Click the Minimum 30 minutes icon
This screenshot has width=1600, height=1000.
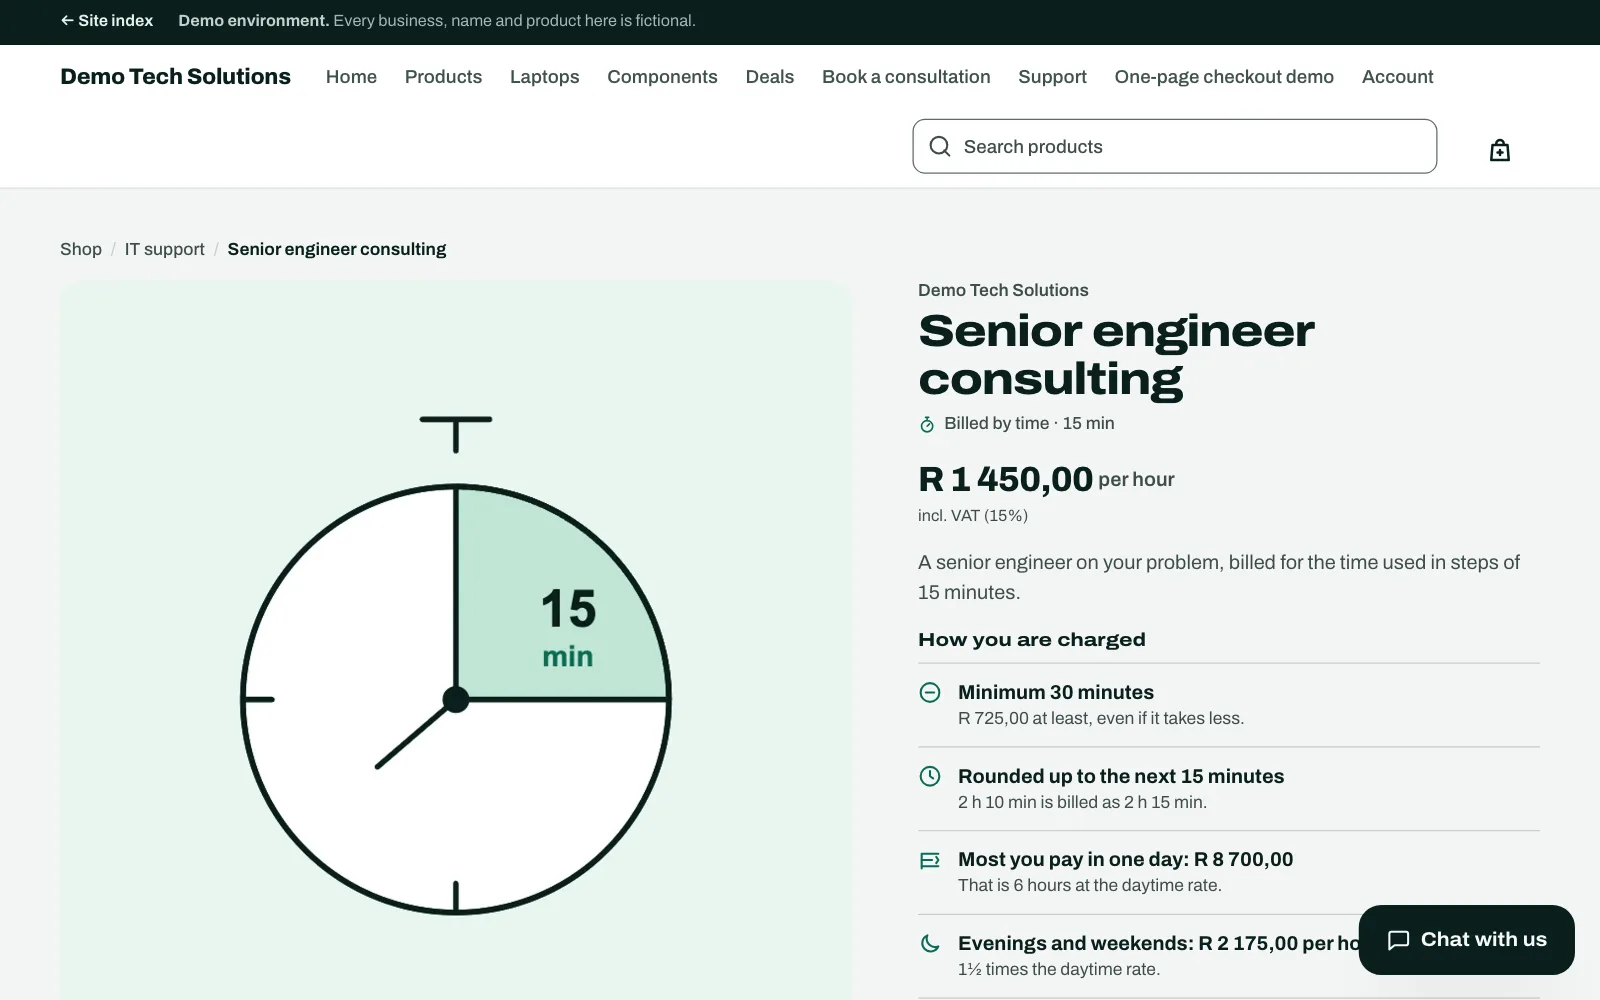(930, 692)
